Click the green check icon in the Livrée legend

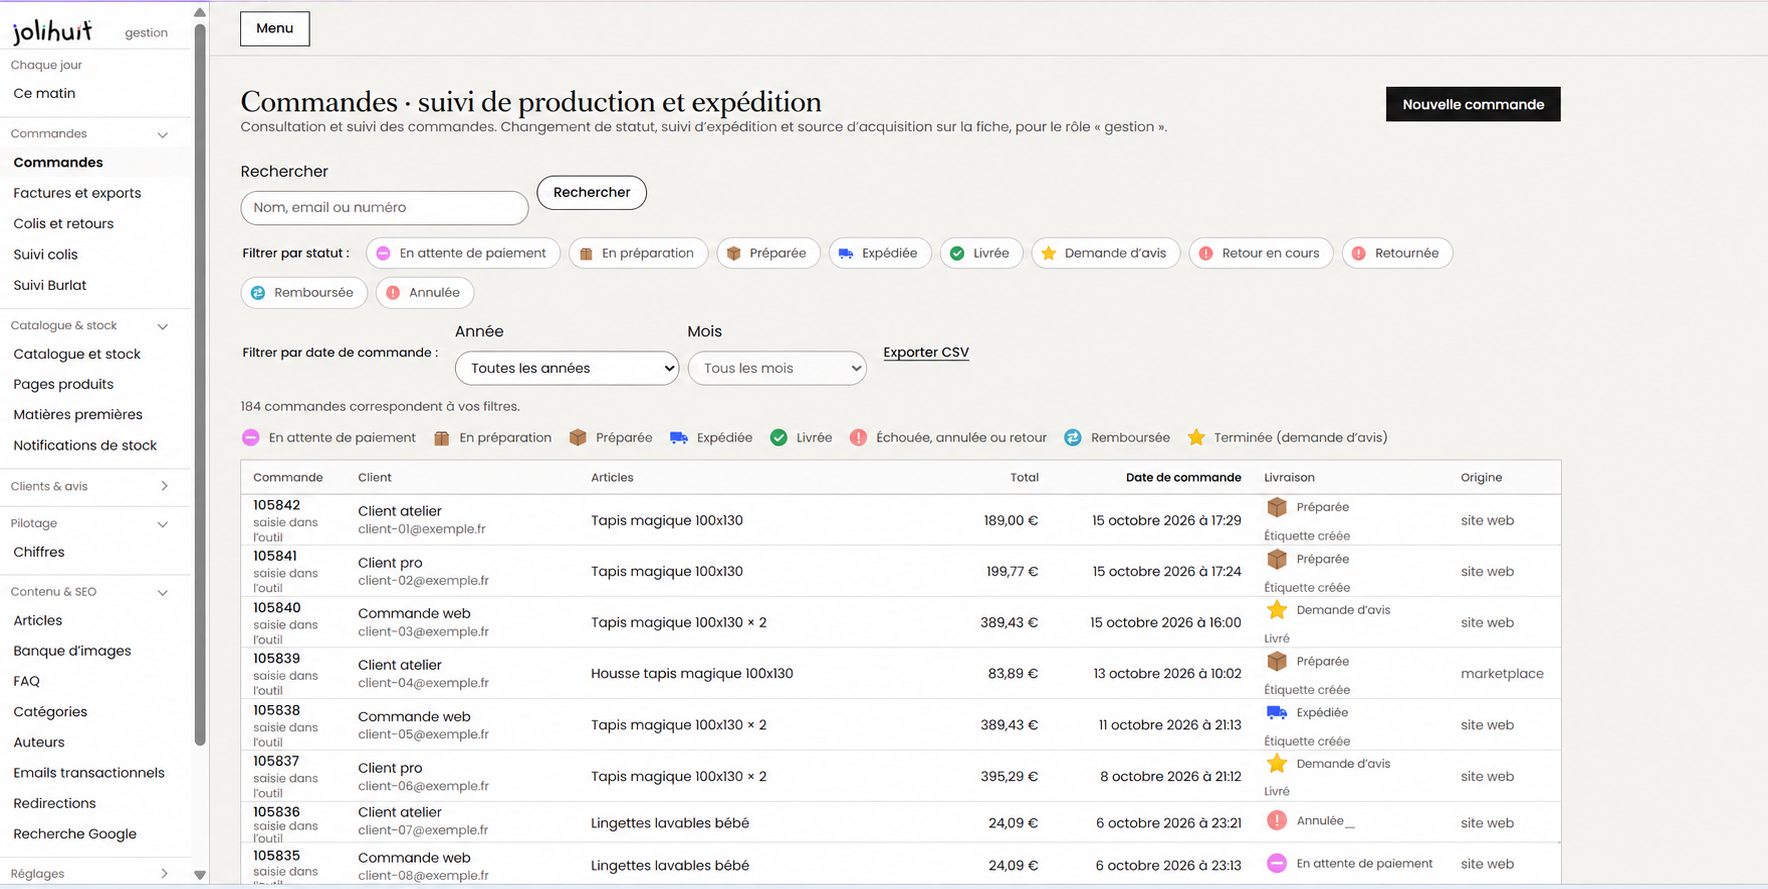[779, 438]
